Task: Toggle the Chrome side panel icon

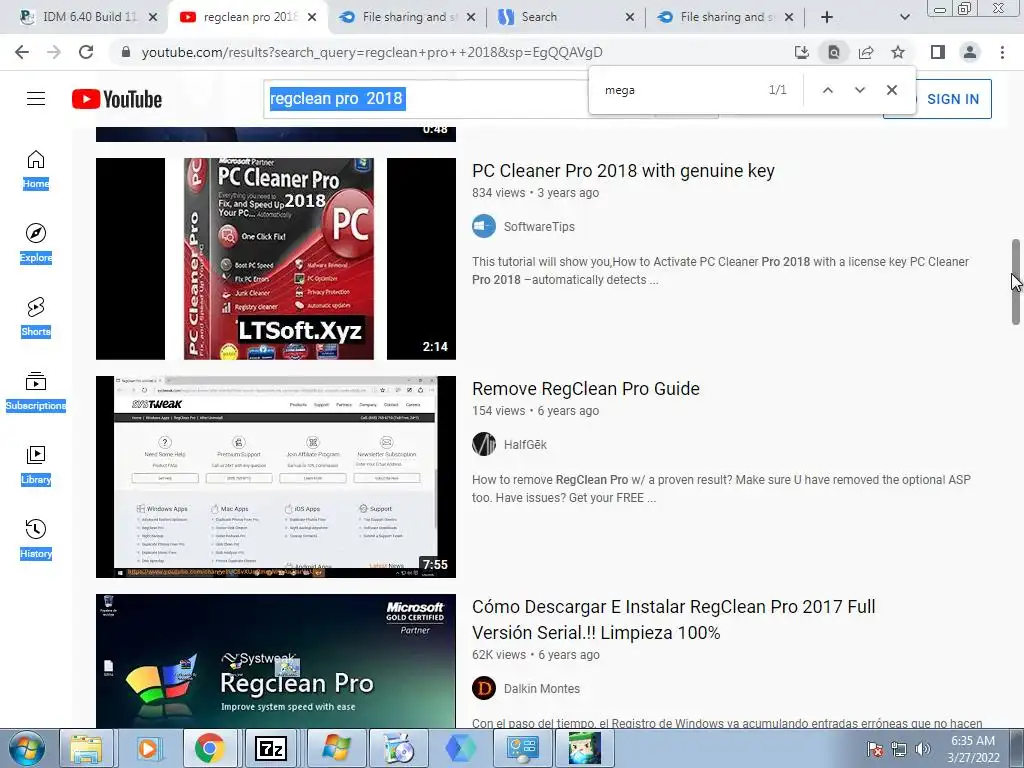Action: tap(938, 52)
